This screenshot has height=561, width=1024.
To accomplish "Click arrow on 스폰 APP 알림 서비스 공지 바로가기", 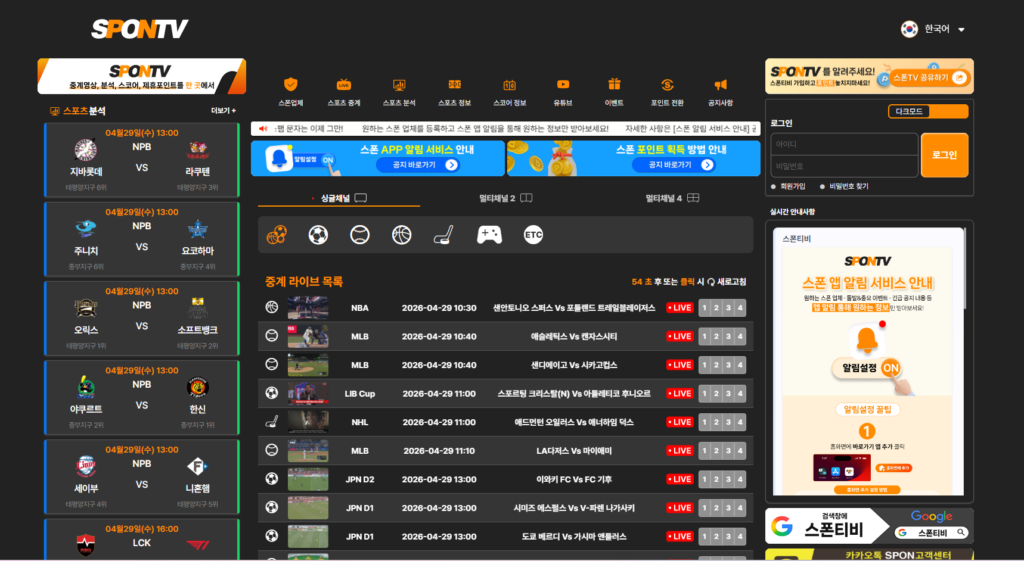I will [451, 165].
